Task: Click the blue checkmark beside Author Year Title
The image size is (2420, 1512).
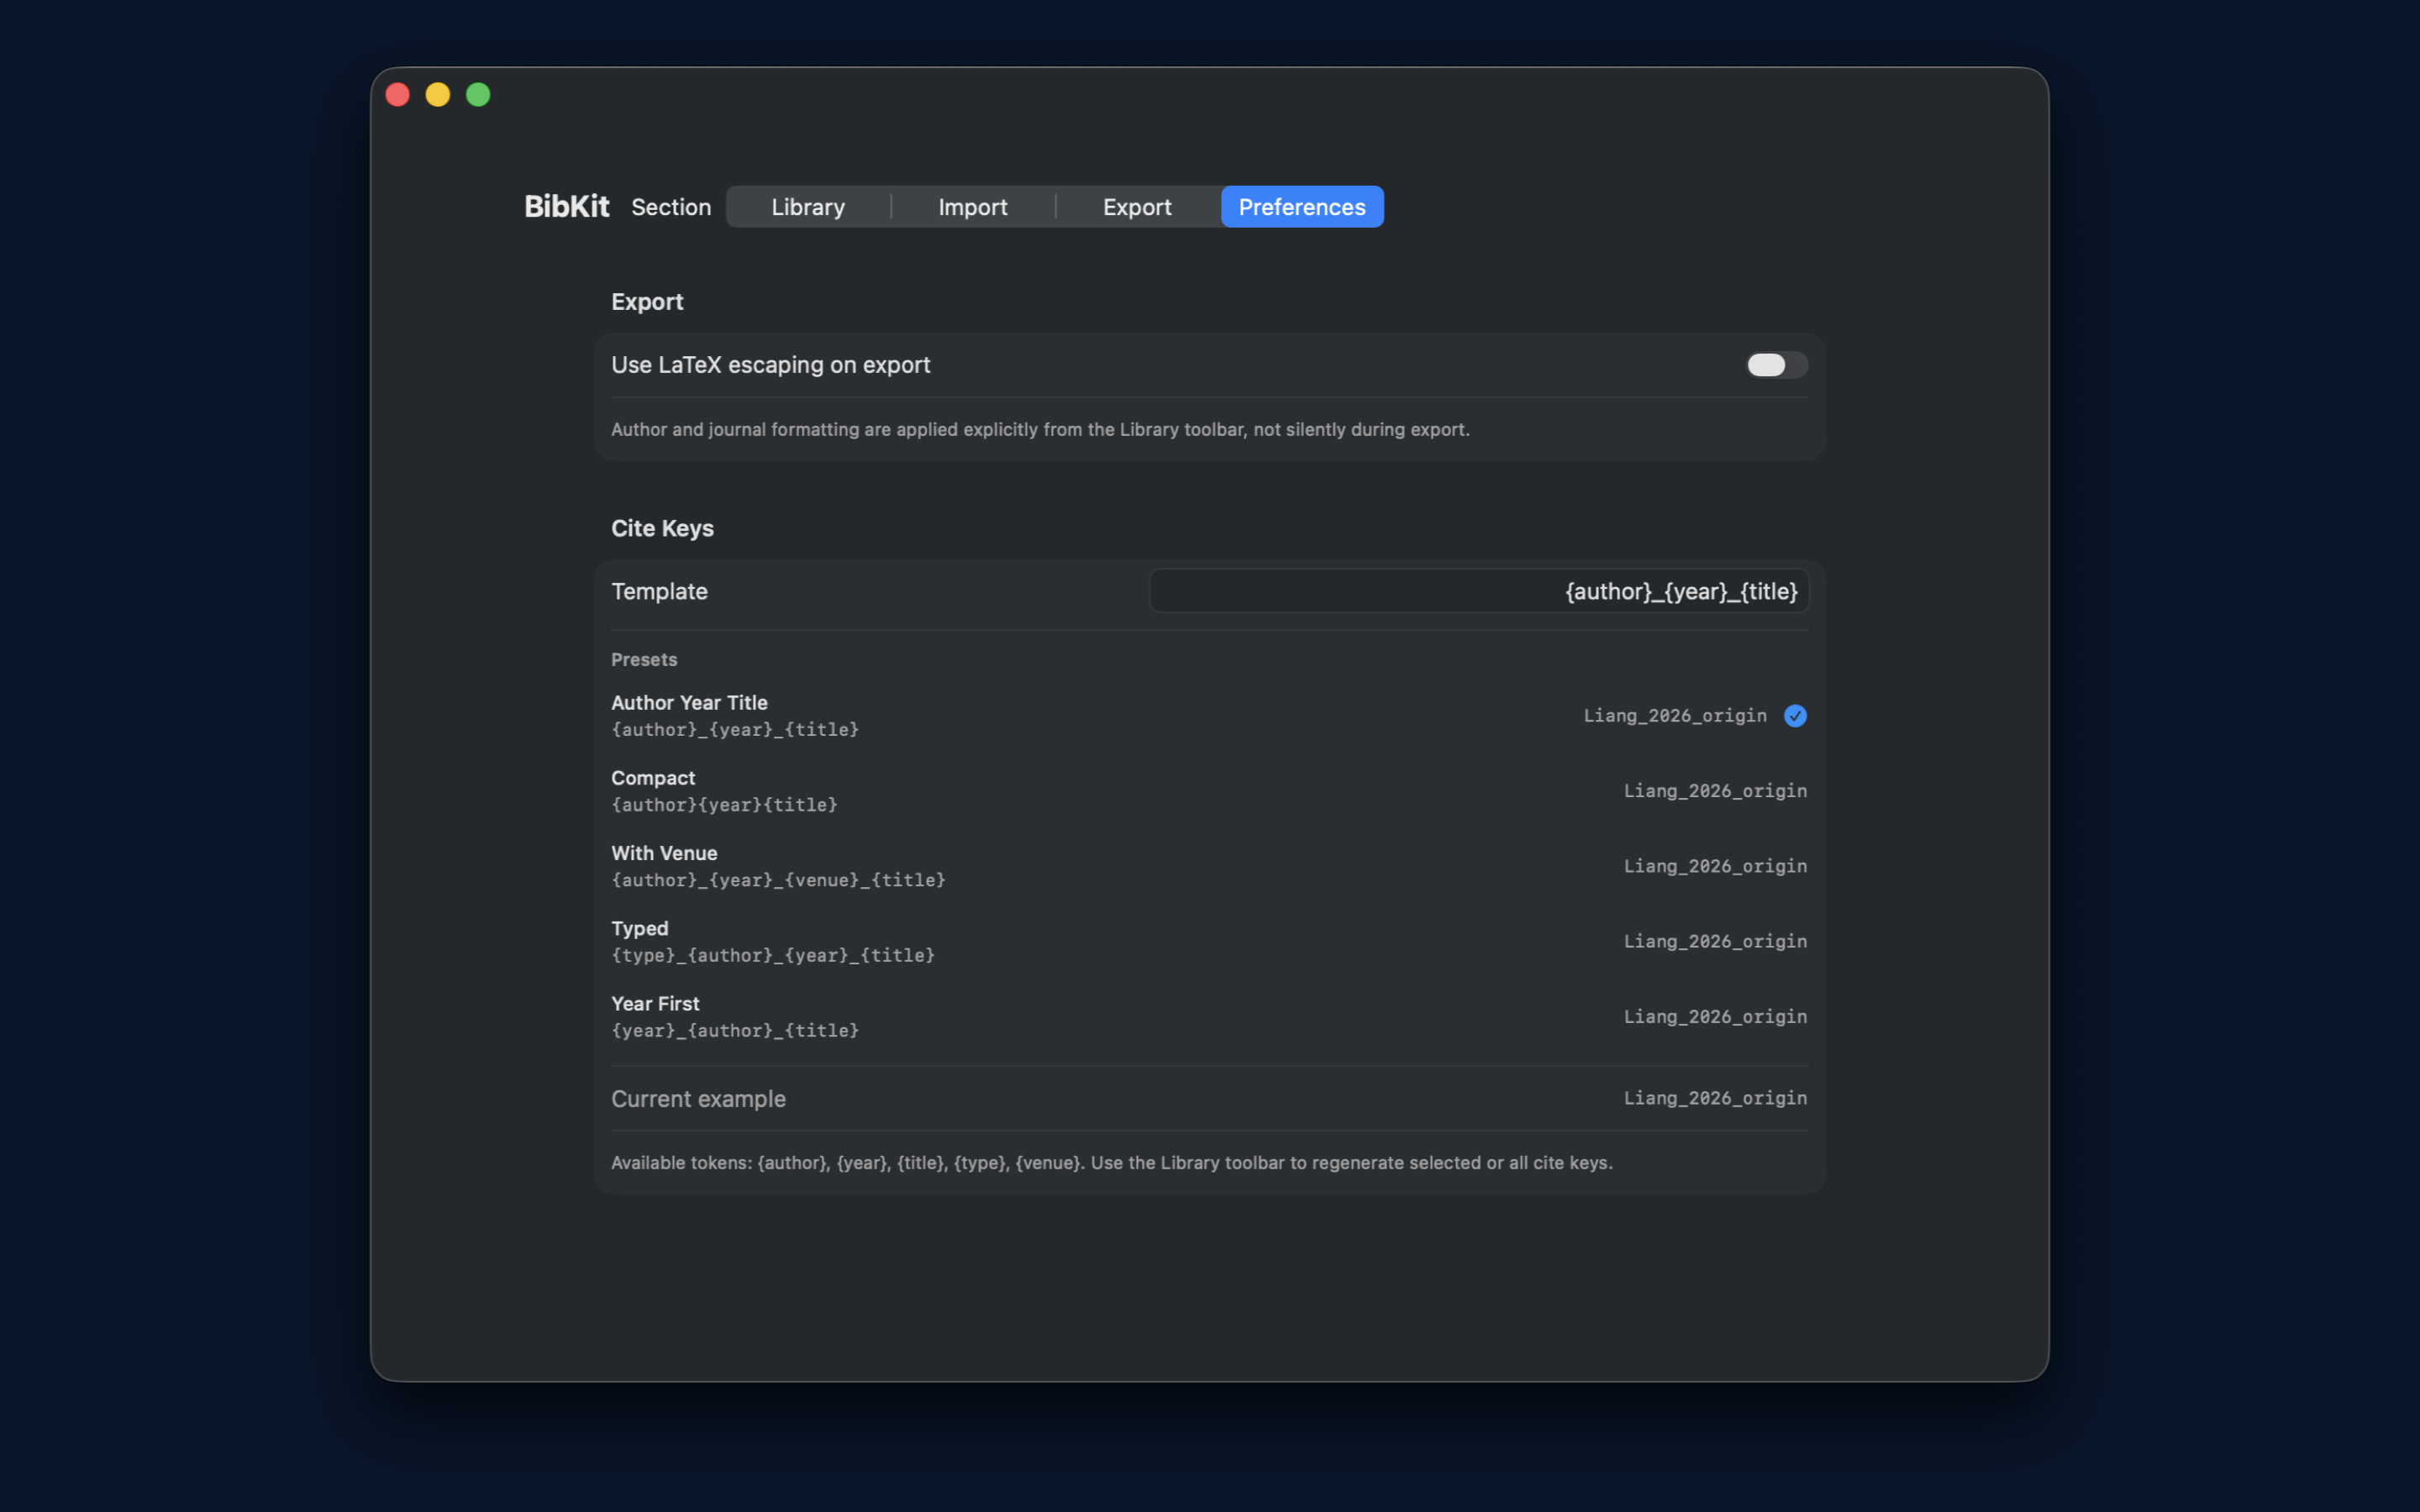Action: point(1795,716)
